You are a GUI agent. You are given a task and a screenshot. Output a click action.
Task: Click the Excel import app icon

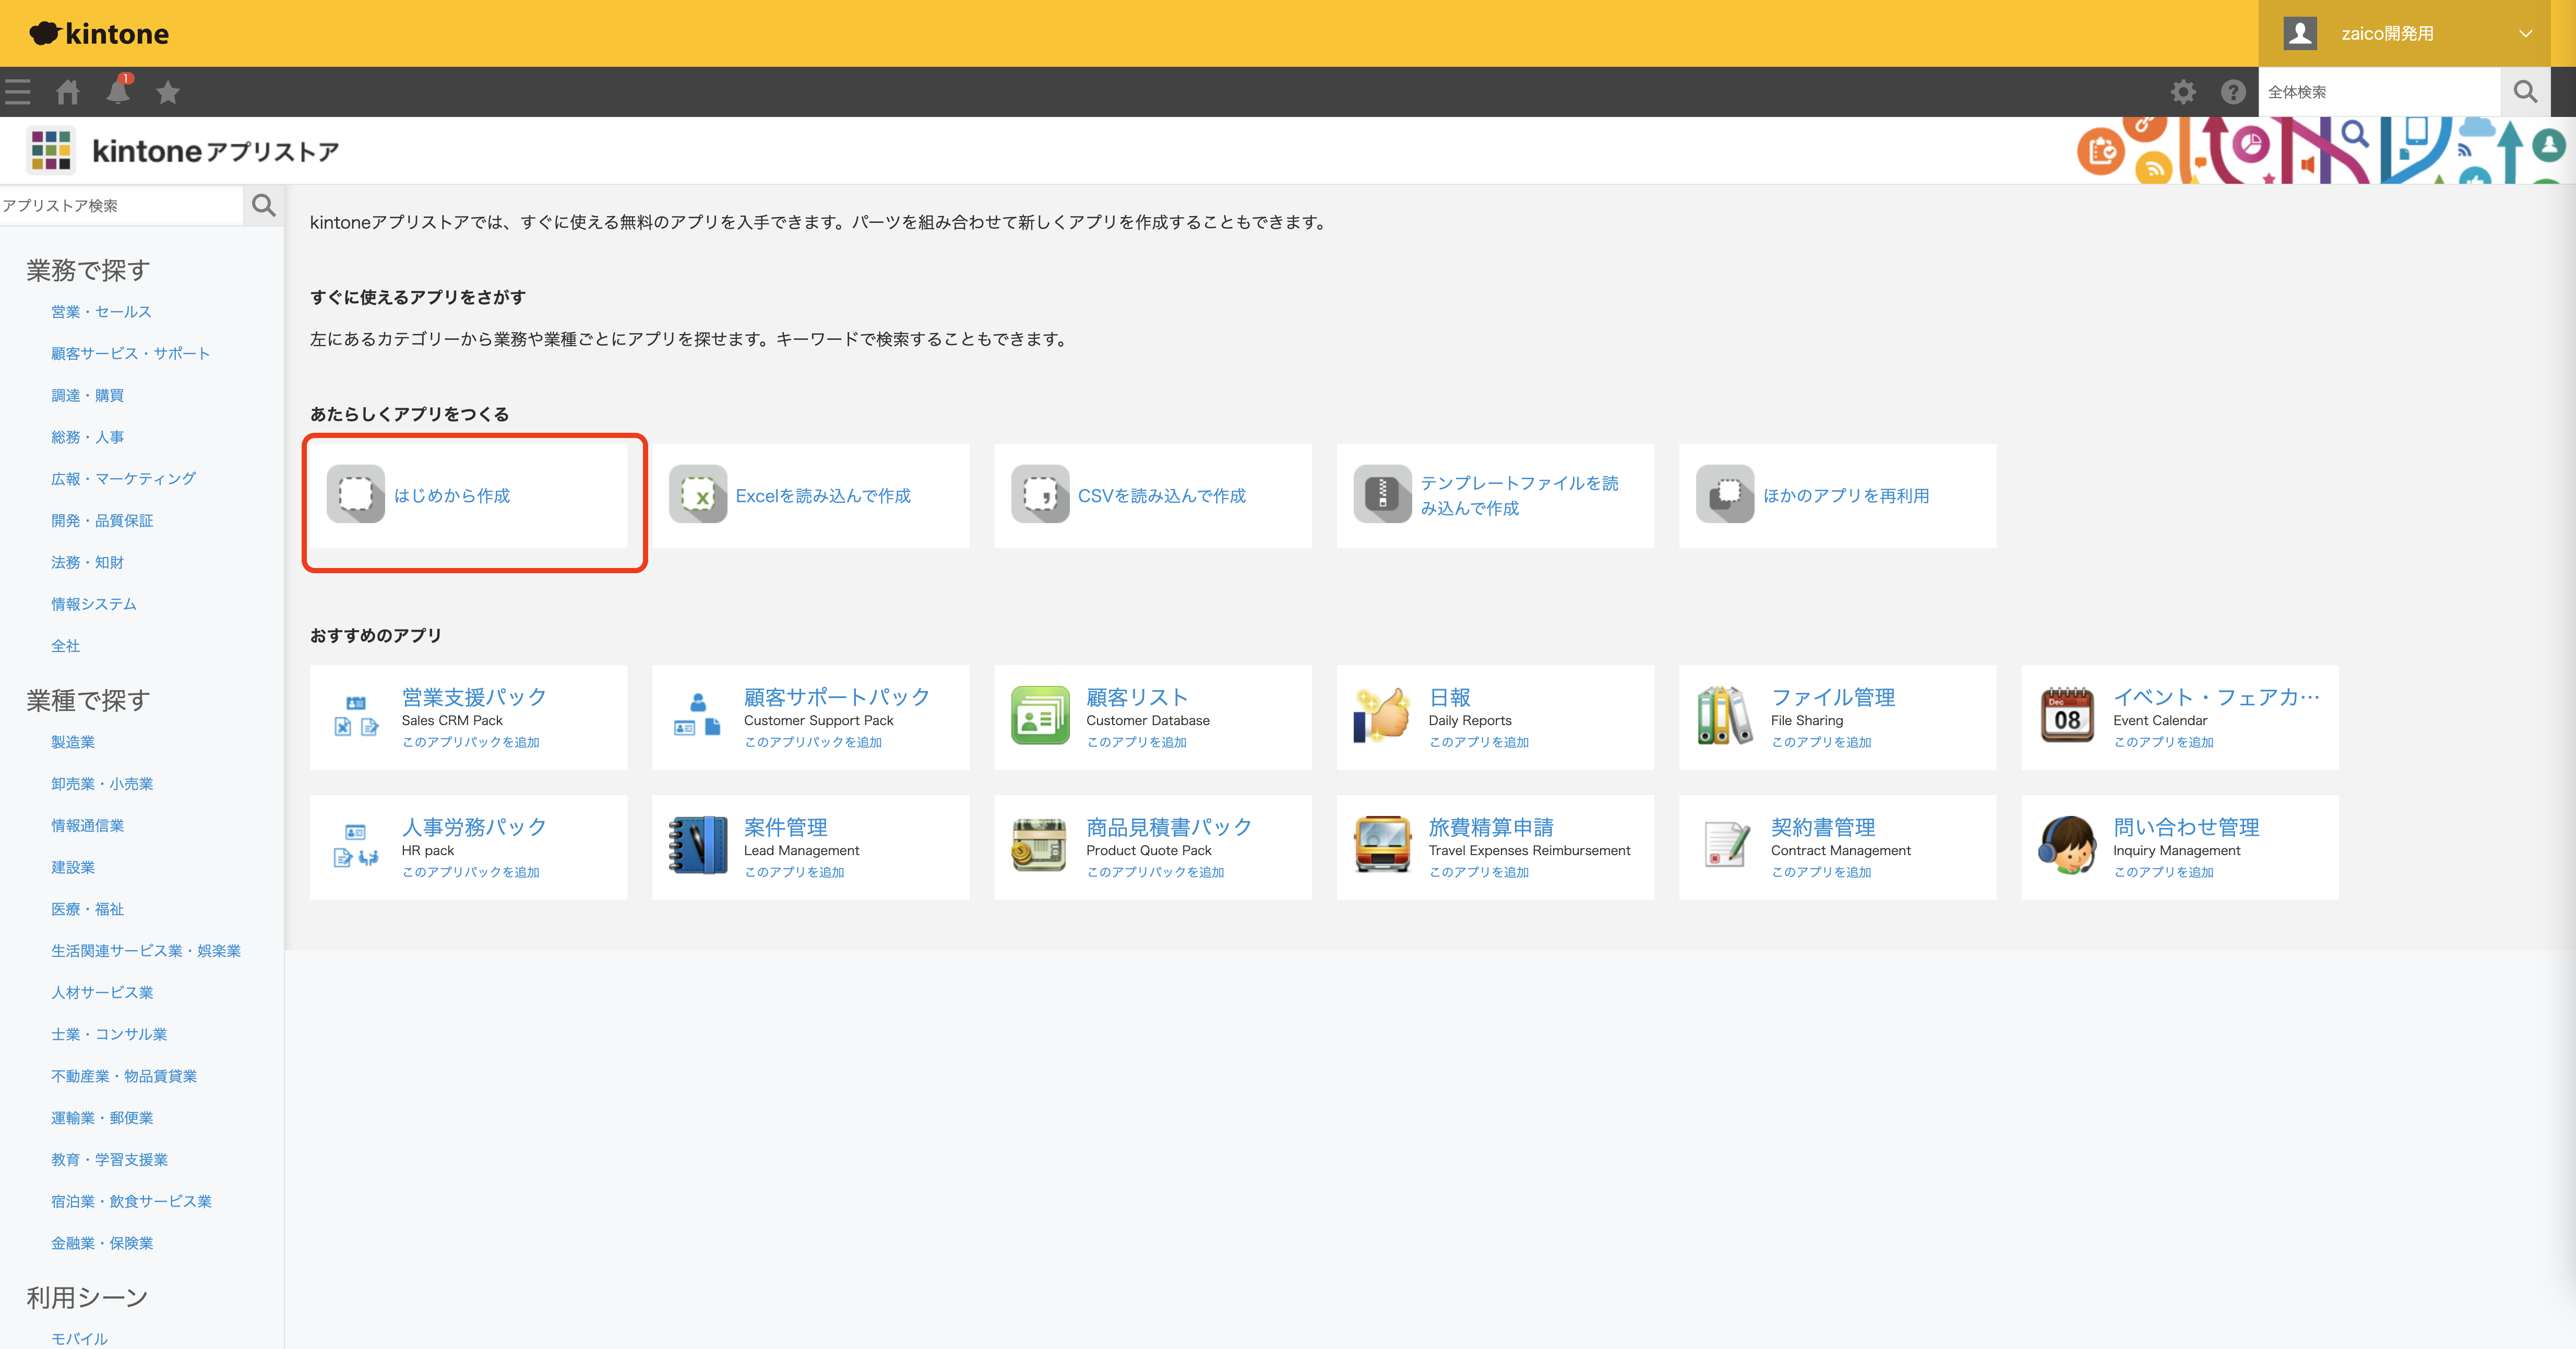(698, 494)
